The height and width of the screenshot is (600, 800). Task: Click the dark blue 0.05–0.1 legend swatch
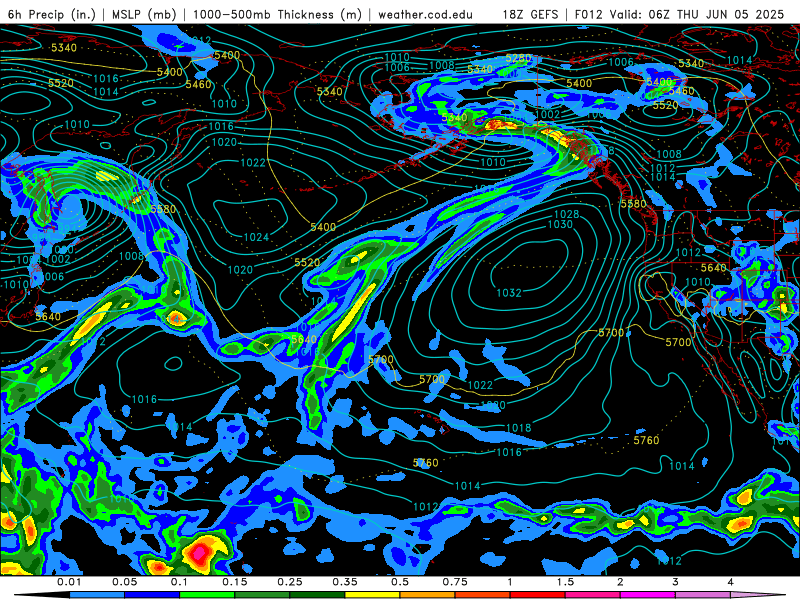[x=152, y=595]
